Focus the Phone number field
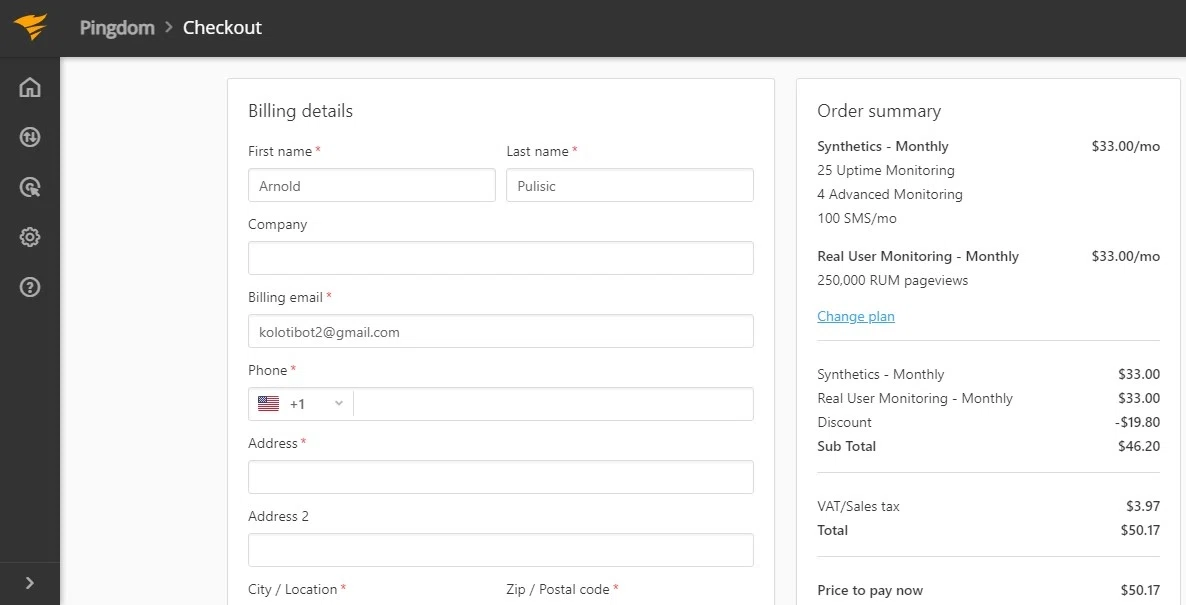Image resolution: width=1186 pixels, height=605 pixels. [x=553, y=404]
